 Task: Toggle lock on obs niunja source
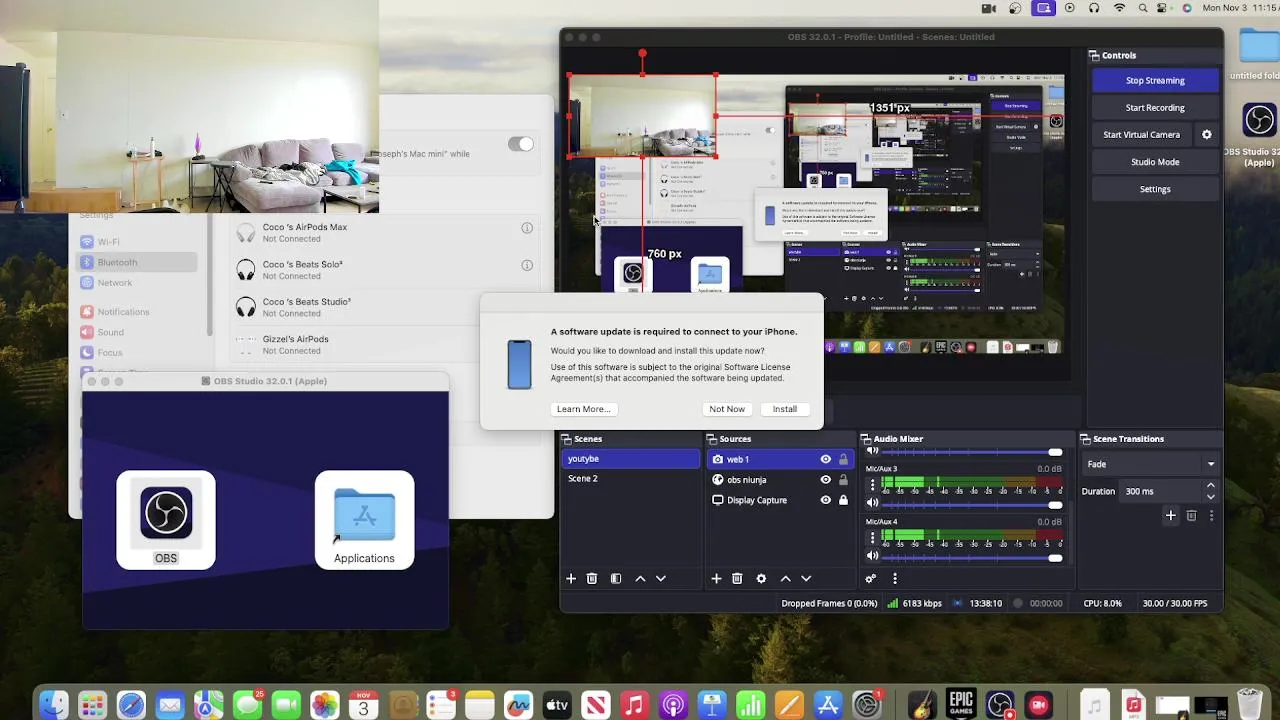(x=843, y=479)
